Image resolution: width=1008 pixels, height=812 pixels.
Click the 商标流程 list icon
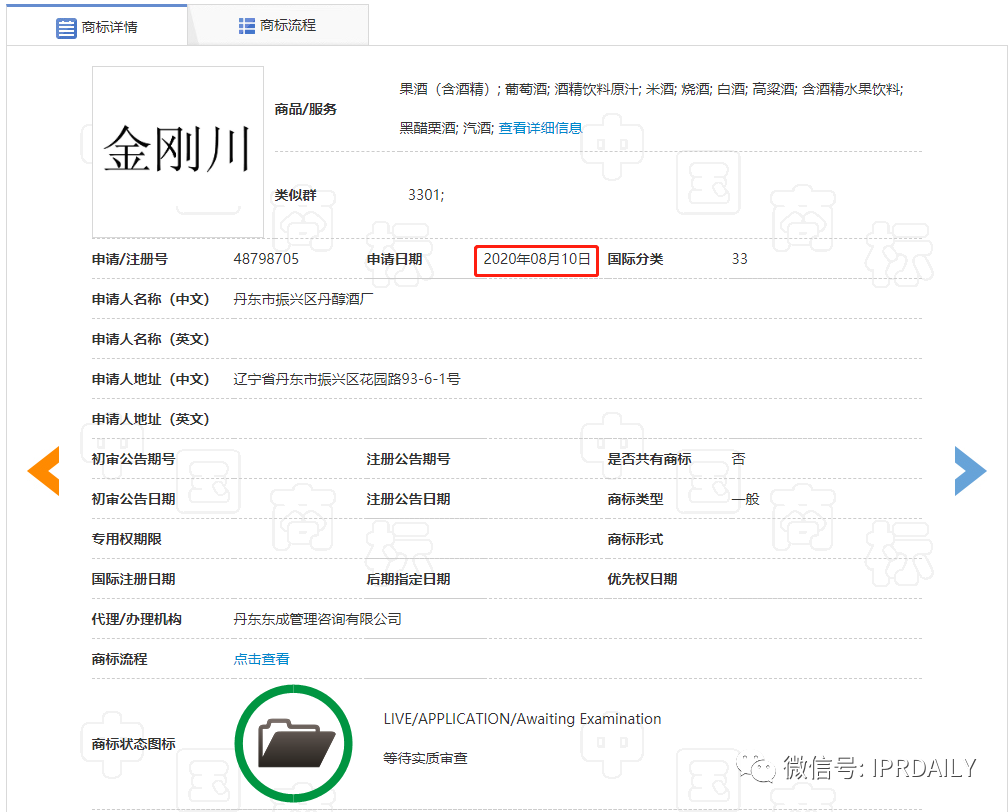pos(247,26)
